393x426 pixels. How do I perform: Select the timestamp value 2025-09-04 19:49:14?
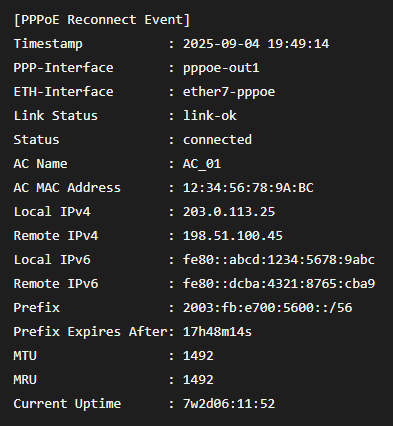[x=256, y=44]
